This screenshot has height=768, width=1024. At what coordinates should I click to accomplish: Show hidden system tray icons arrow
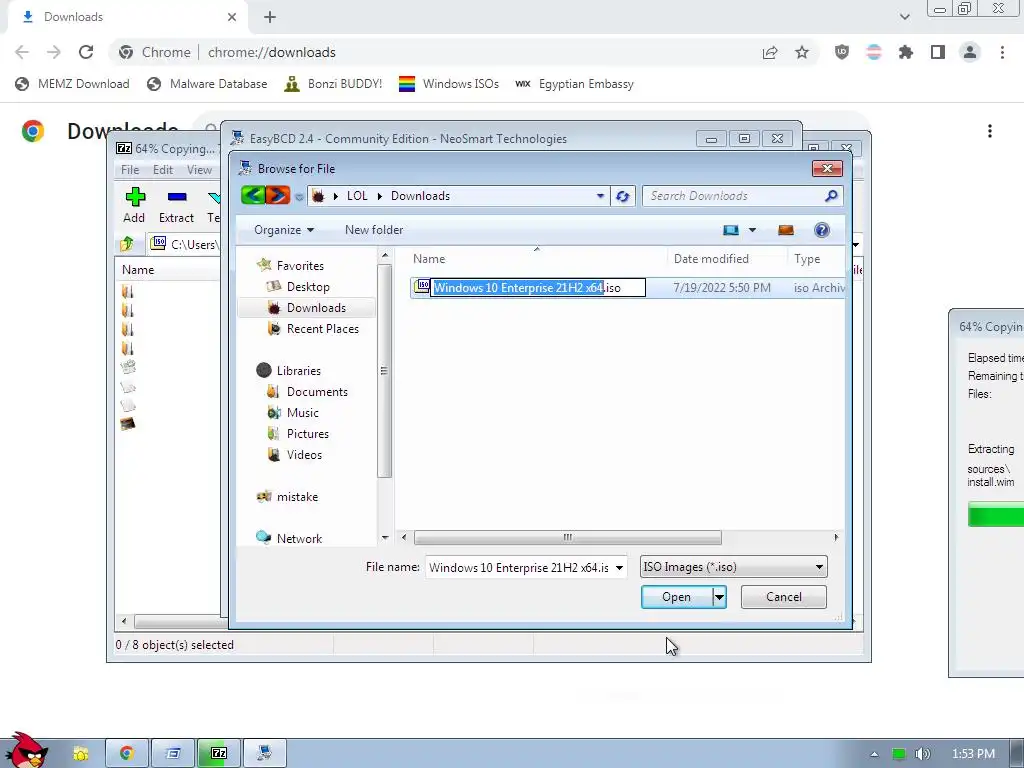(874, 754)
